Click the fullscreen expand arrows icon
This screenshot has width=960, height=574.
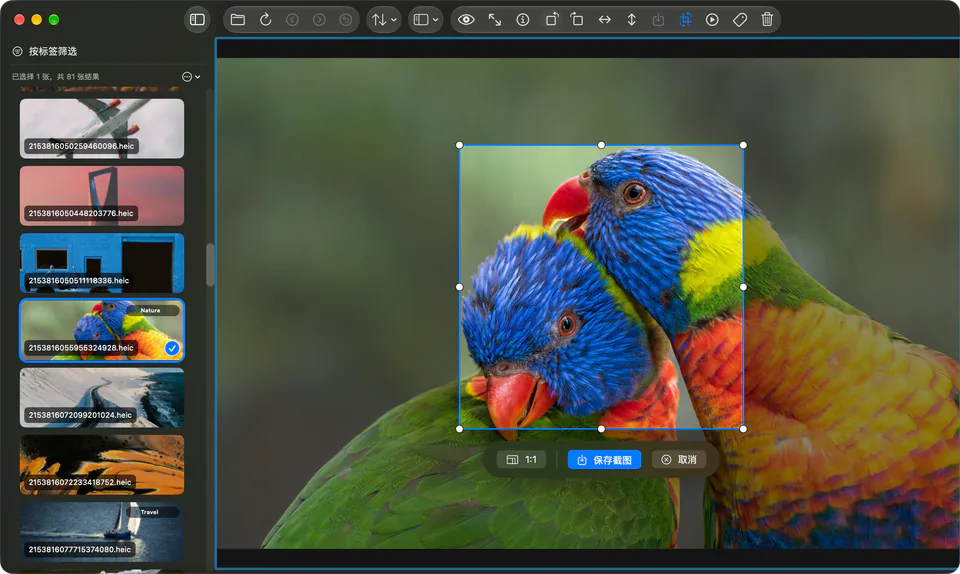pyautogui.click(x=495, y=20)
